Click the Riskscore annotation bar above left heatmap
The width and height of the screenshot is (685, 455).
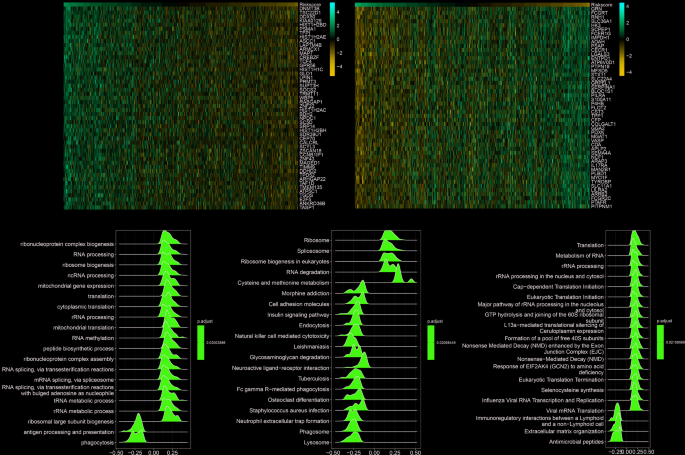click(181, 5)
